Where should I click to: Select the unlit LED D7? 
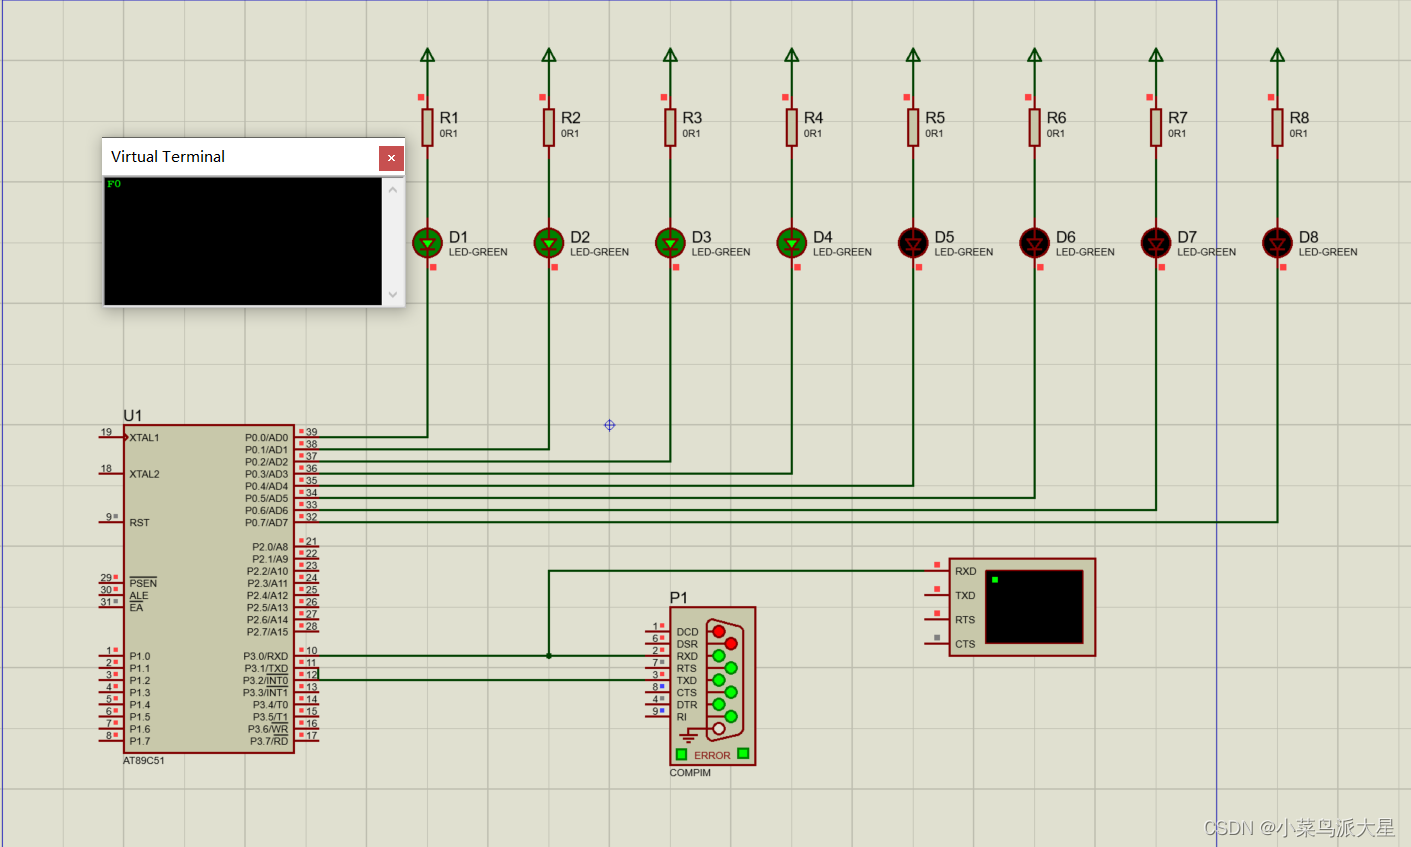coord(1156,242)
